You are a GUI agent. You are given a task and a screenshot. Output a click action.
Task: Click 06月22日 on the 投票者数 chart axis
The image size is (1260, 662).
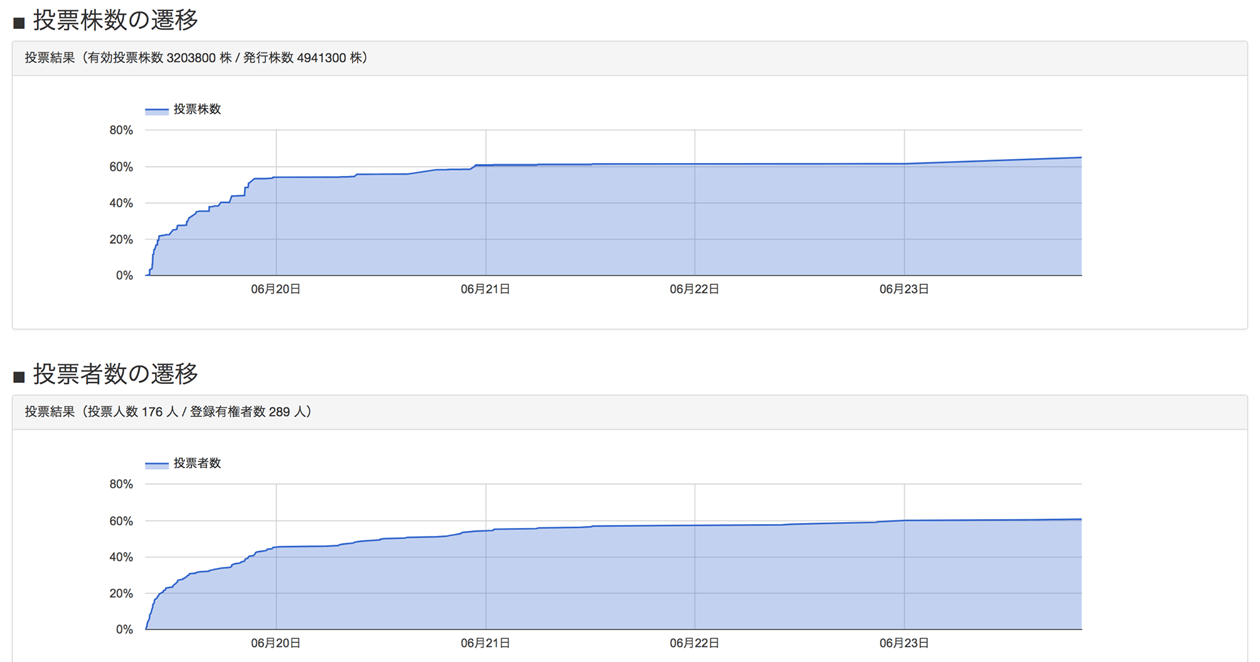695,643
